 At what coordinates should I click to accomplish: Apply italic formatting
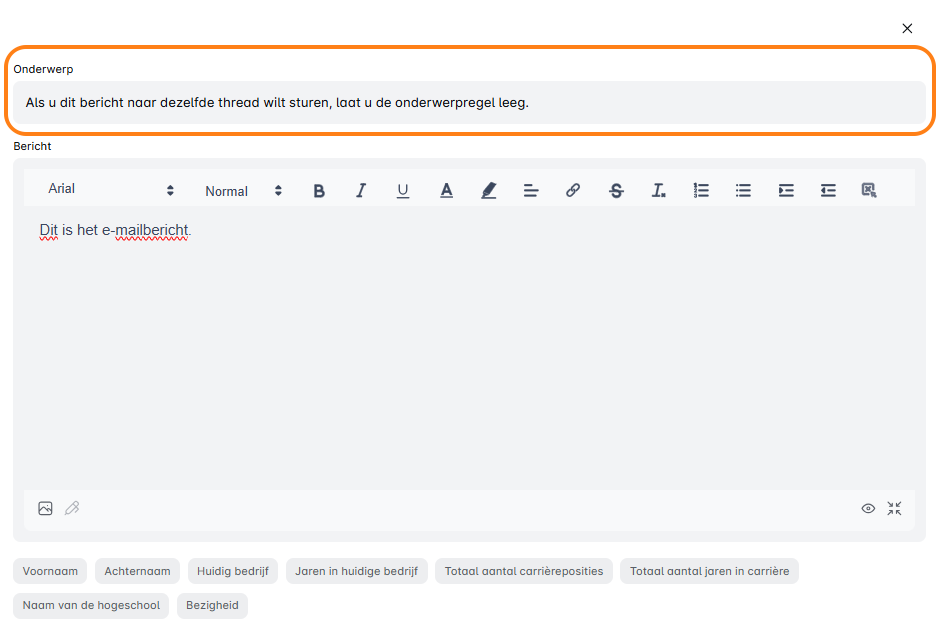click(361, 190)
